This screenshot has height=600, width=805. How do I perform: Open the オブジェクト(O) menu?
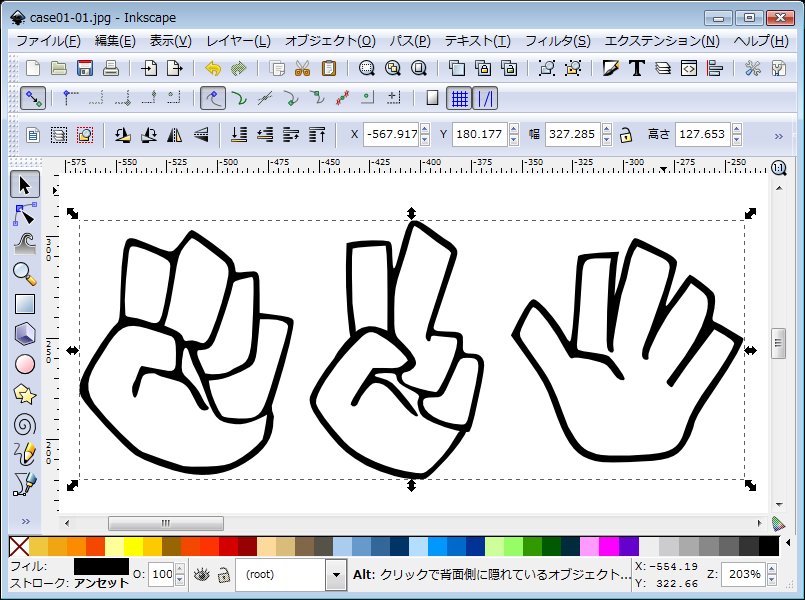click(330, 41)
